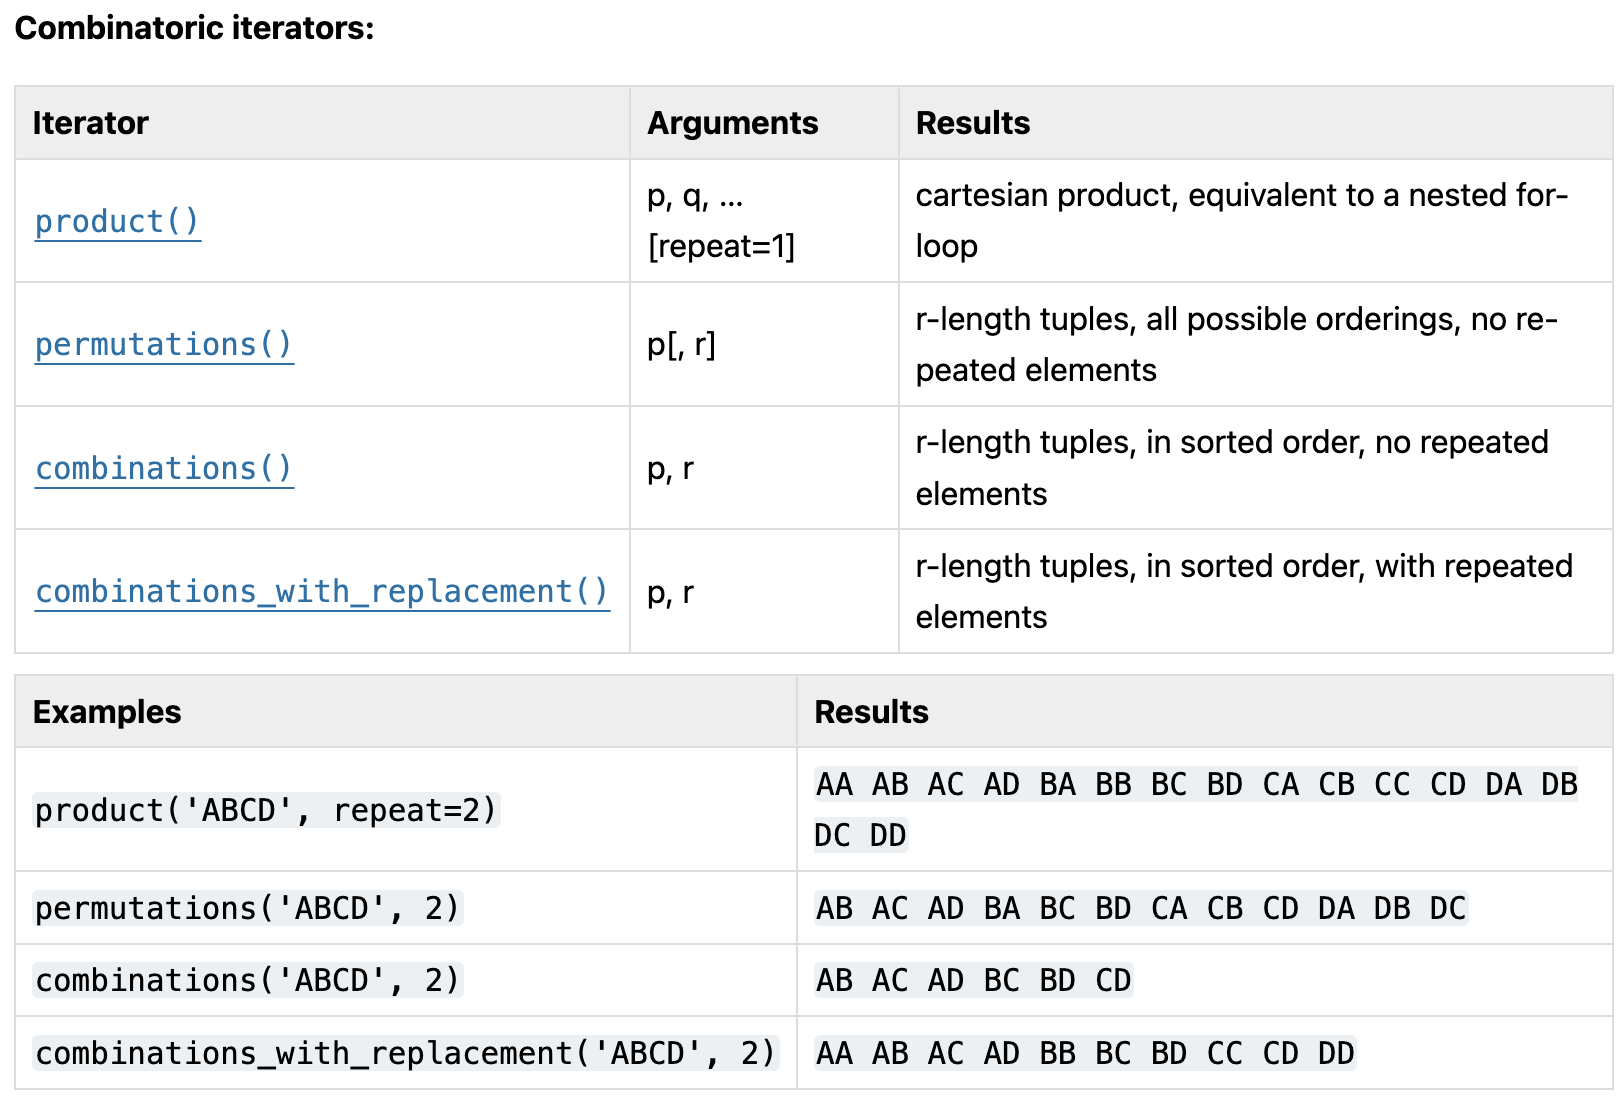The height and width of the screenshot is (1100, 1624).
Task: Open the permutations() documentation link
Action: pyautogui.click(x=164, y=344)
